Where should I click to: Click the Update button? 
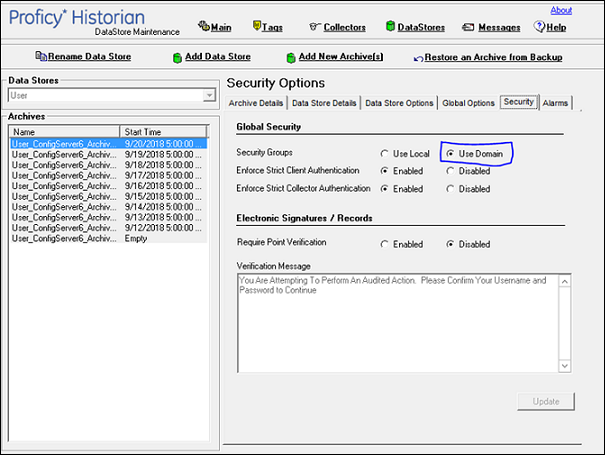tap(546, 401)
